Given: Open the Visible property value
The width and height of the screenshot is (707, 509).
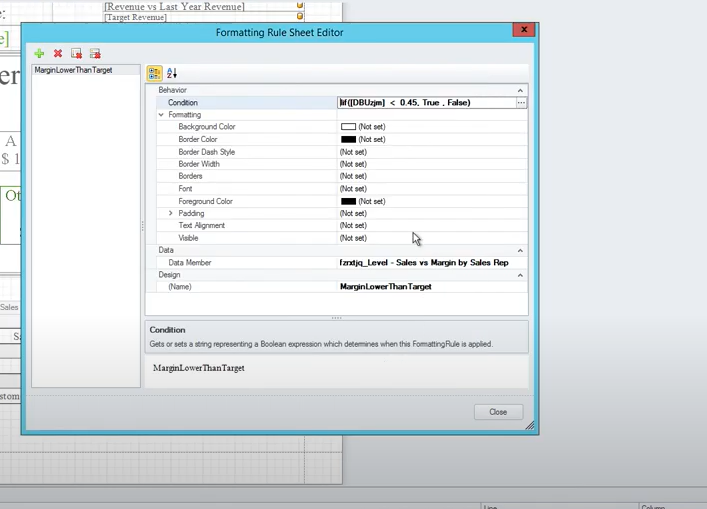Looking at the screenshot, I should 432,238.
